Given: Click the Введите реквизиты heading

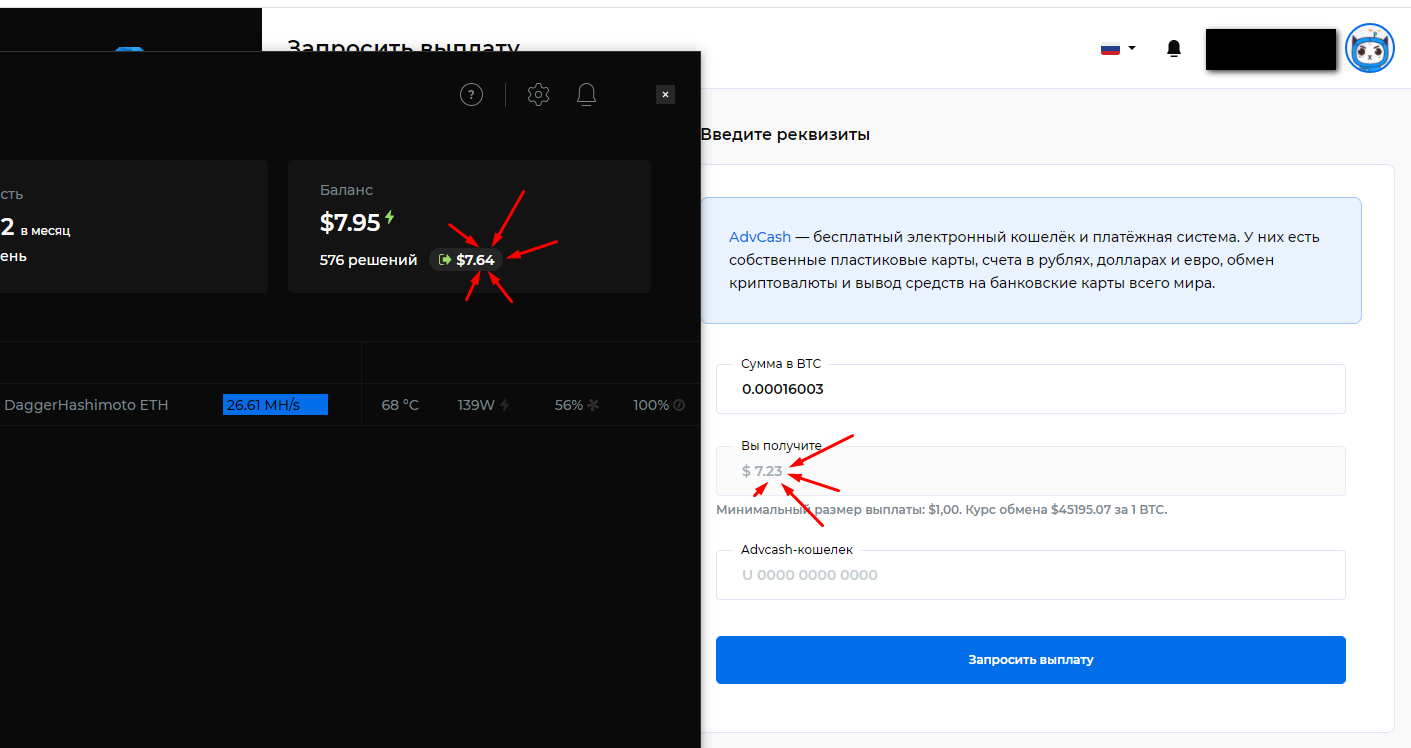Looking at the screenshot, I should tap(785, 134).
